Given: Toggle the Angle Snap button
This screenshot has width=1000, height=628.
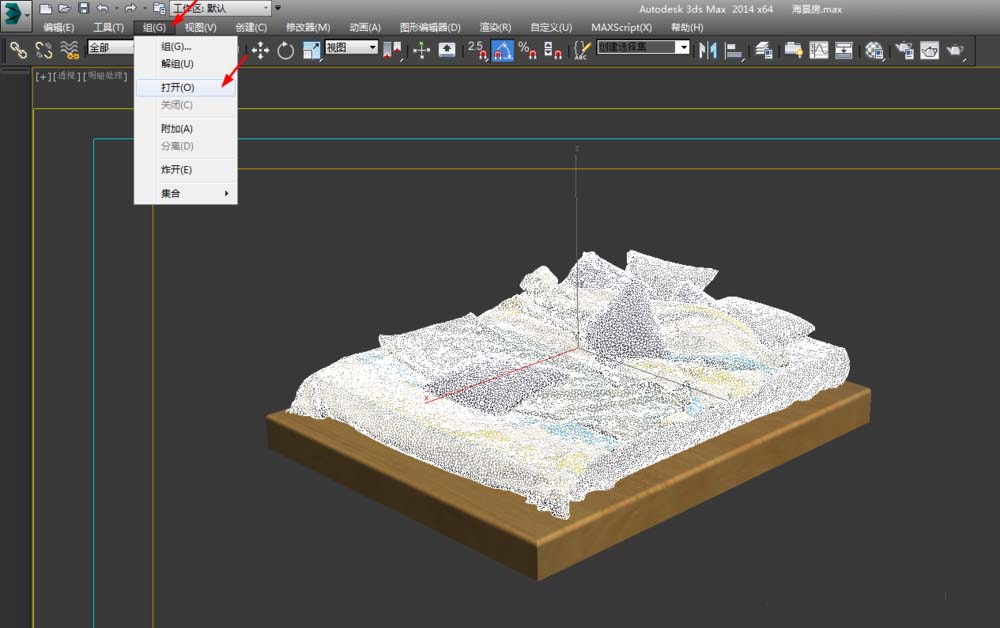Looking at the screenshot, I should [503, 49].
